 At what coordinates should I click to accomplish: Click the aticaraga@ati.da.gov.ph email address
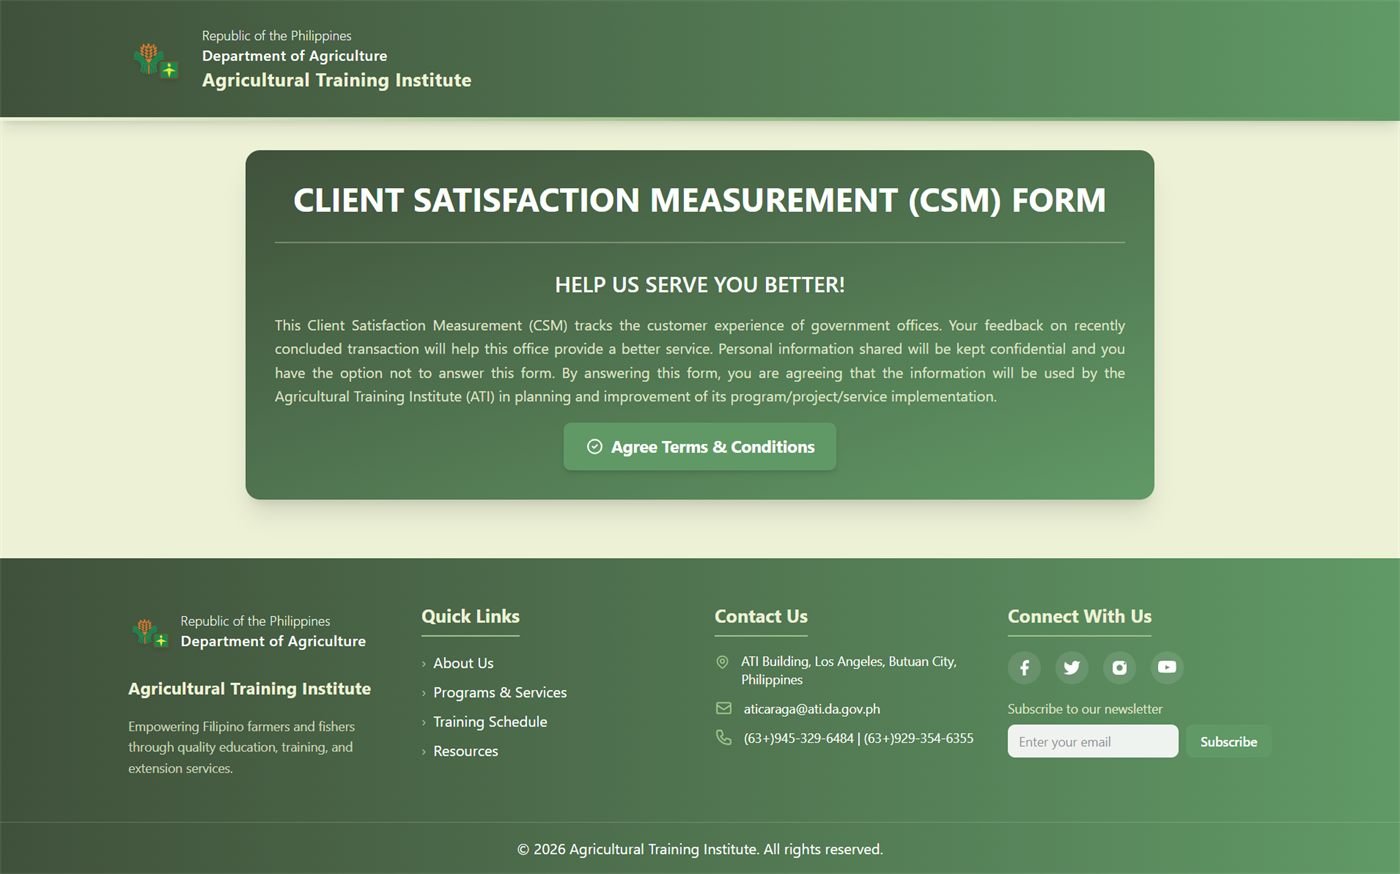[812, 708]
